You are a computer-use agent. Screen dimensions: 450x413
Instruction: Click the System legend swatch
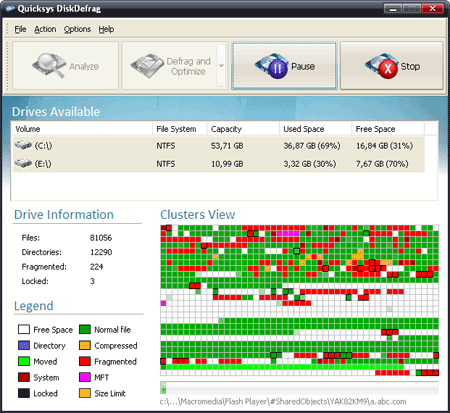(x=24, y=377)
